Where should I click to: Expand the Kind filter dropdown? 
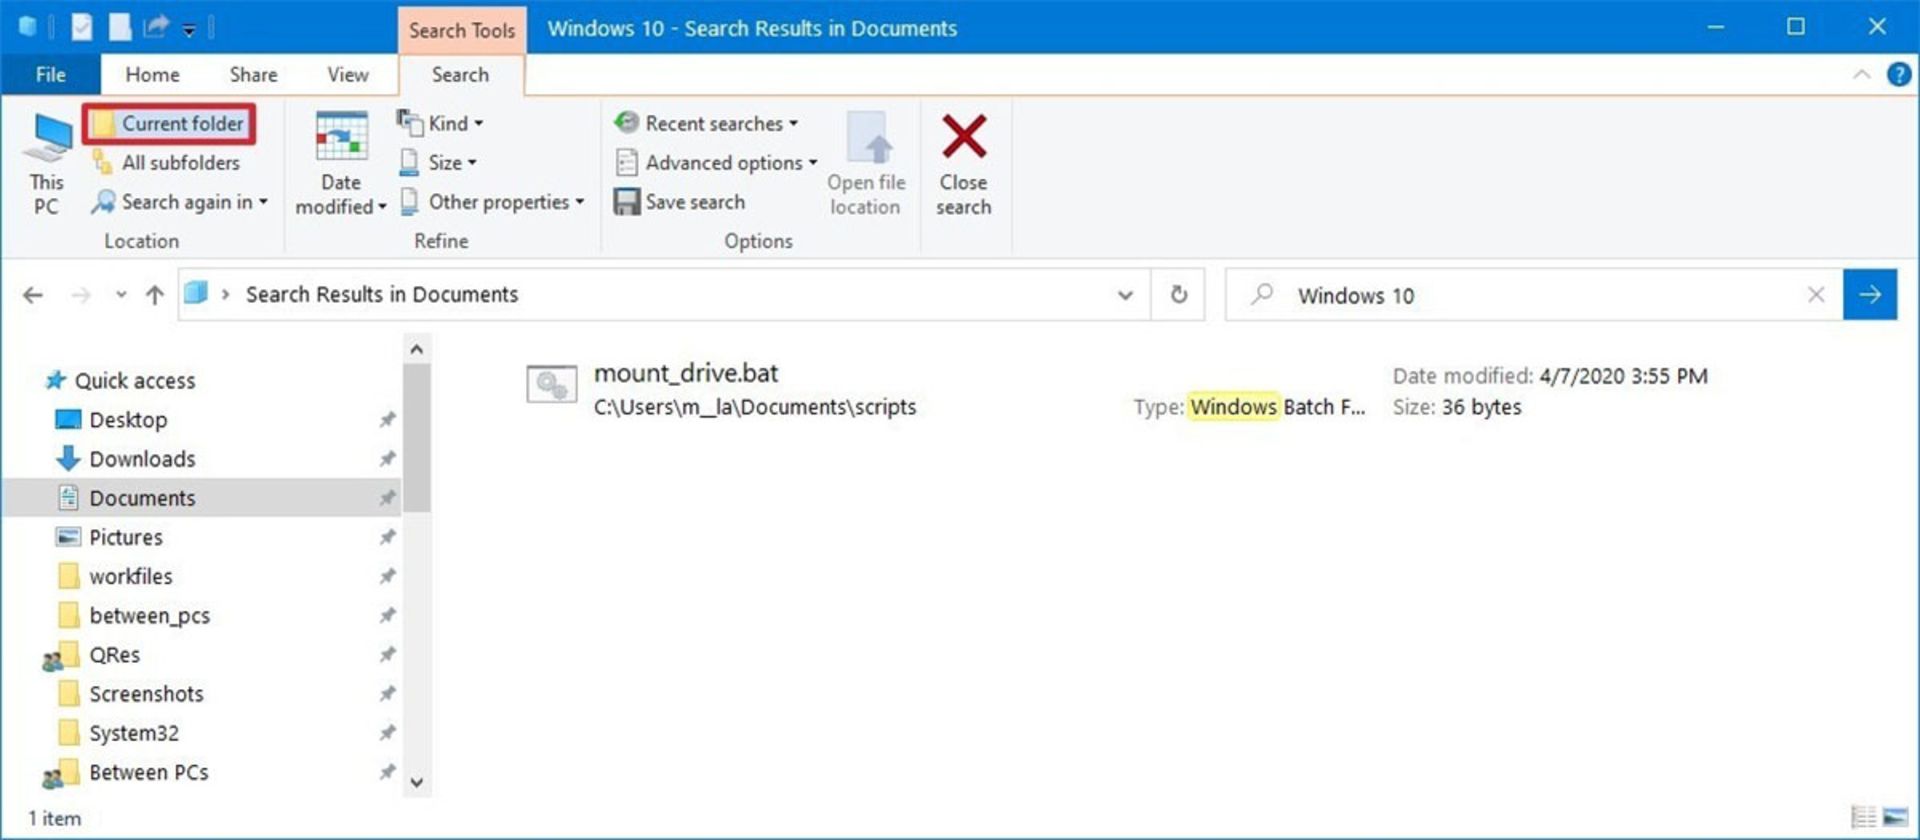(441, 124)
